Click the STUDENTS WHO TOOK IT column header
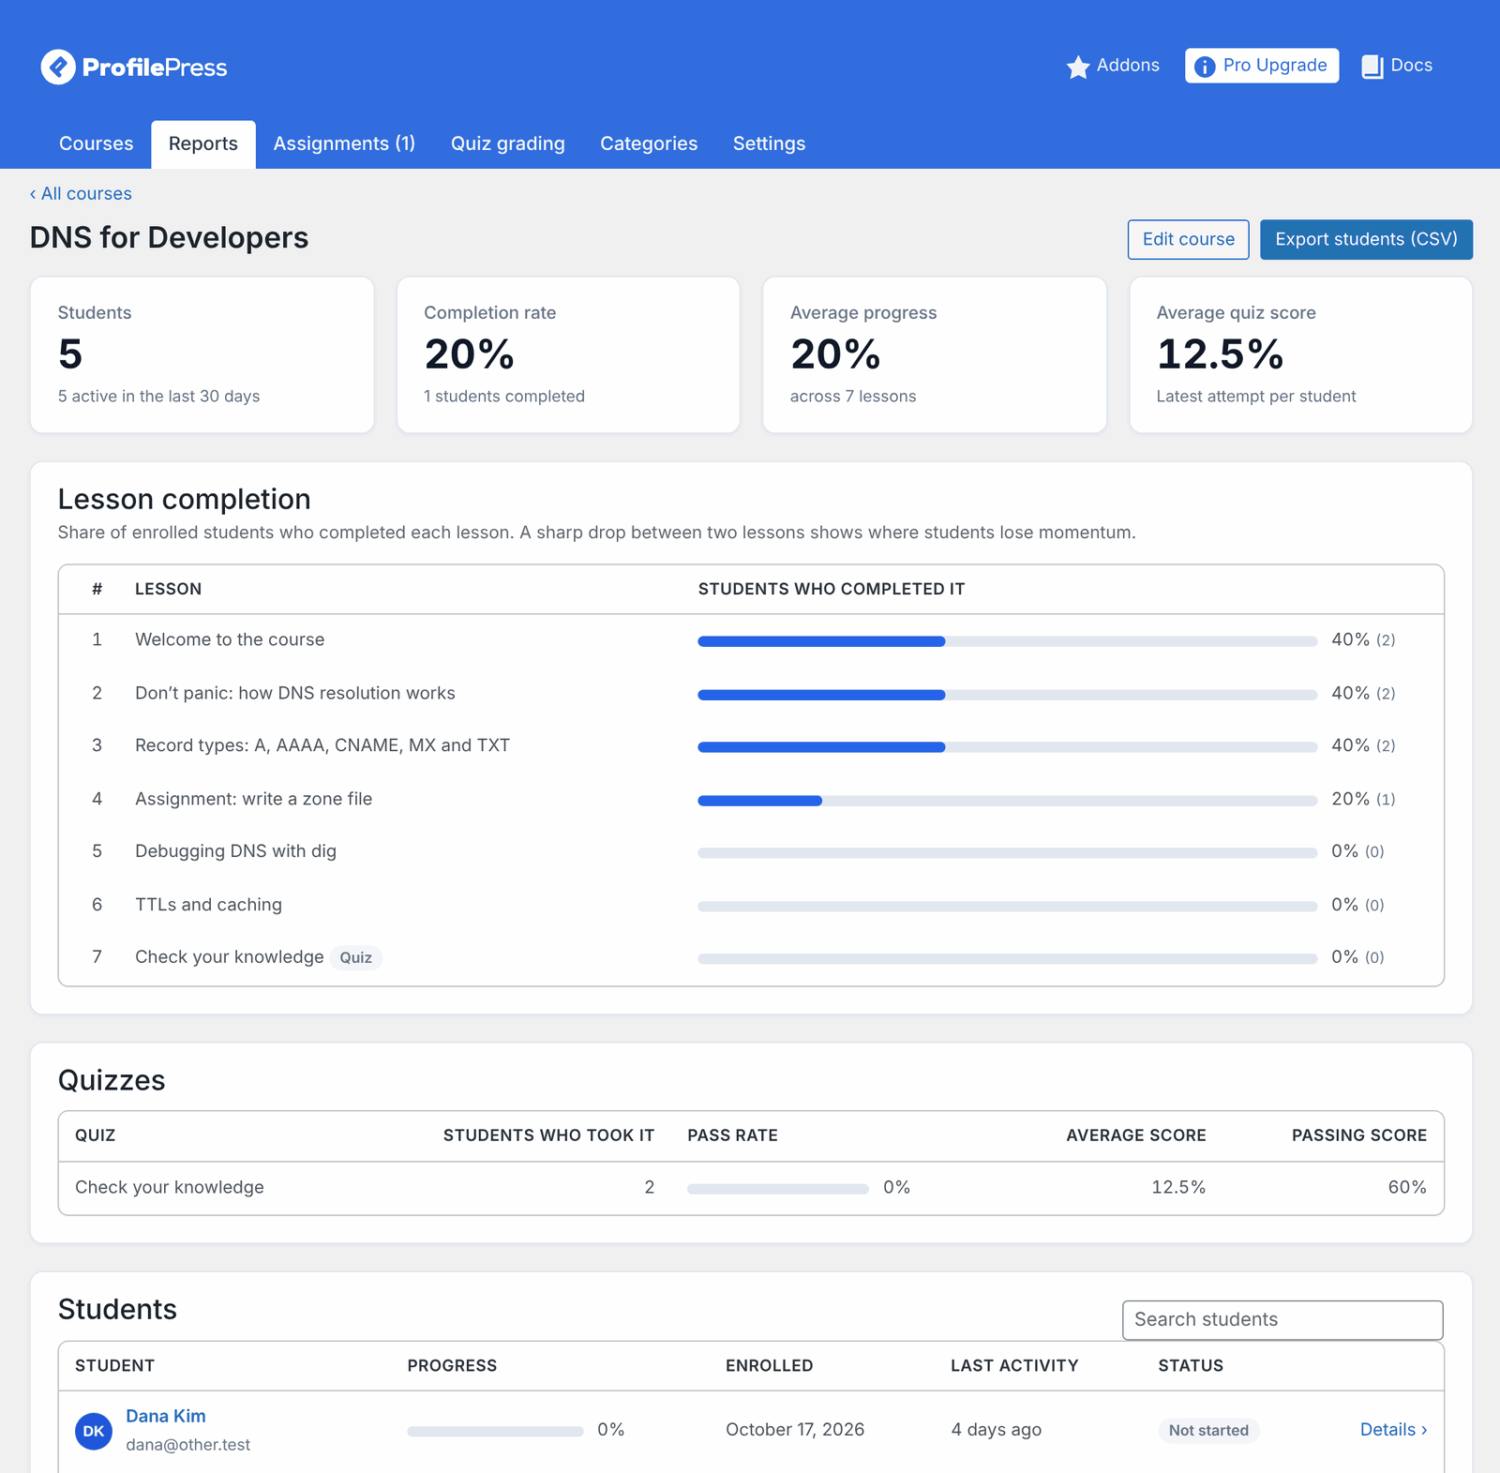Viewport: 1500px width, 1473px height. tap(549, 1136)
